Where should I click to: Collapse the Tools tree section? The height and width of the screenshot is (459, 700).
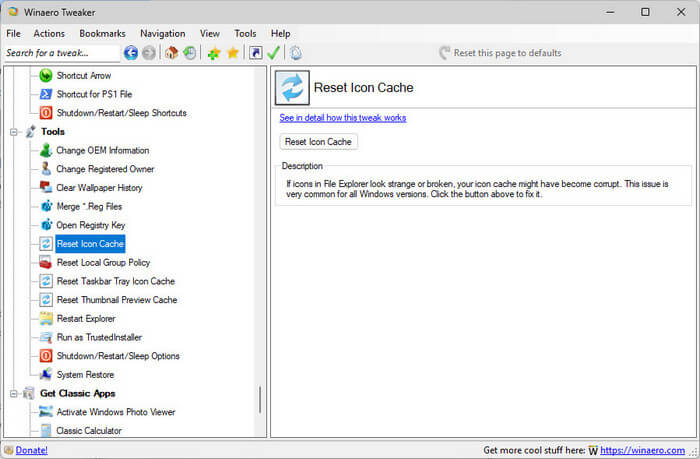click(x=14, y=132)
